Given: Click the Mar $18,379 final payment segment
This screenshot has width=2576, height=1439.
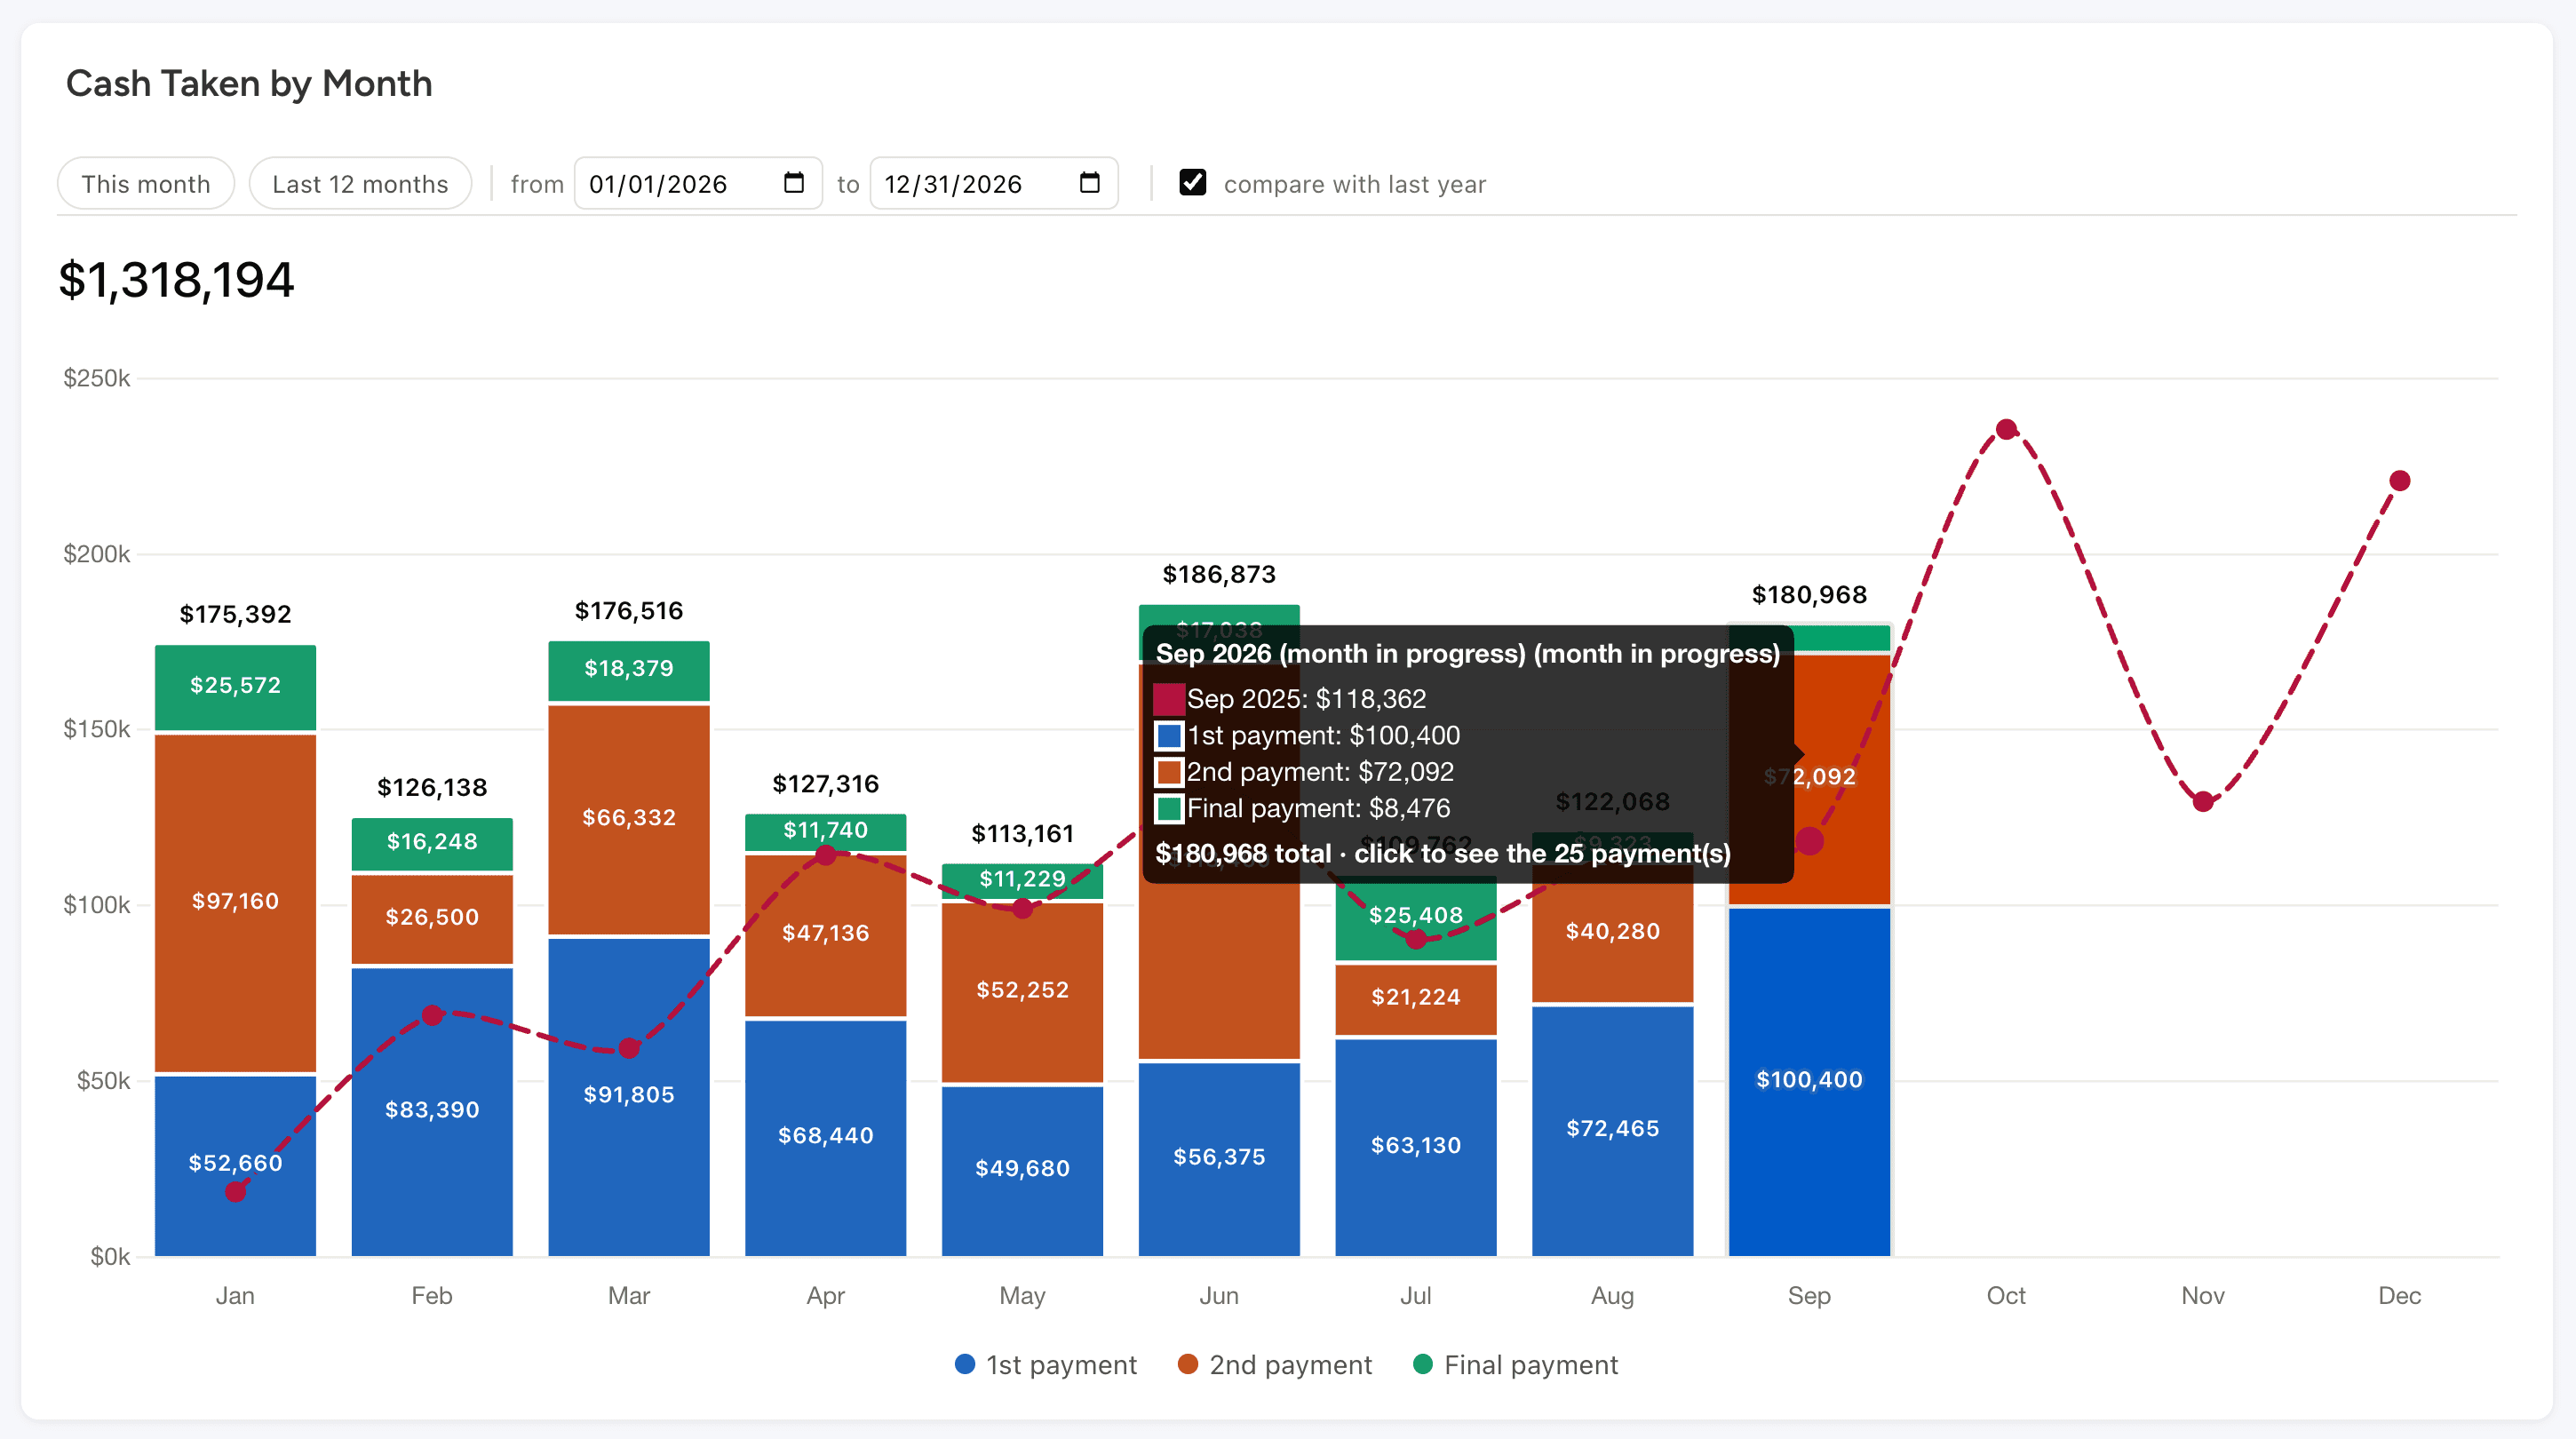Looking at the screenshot, I should [x=629, y=671].
